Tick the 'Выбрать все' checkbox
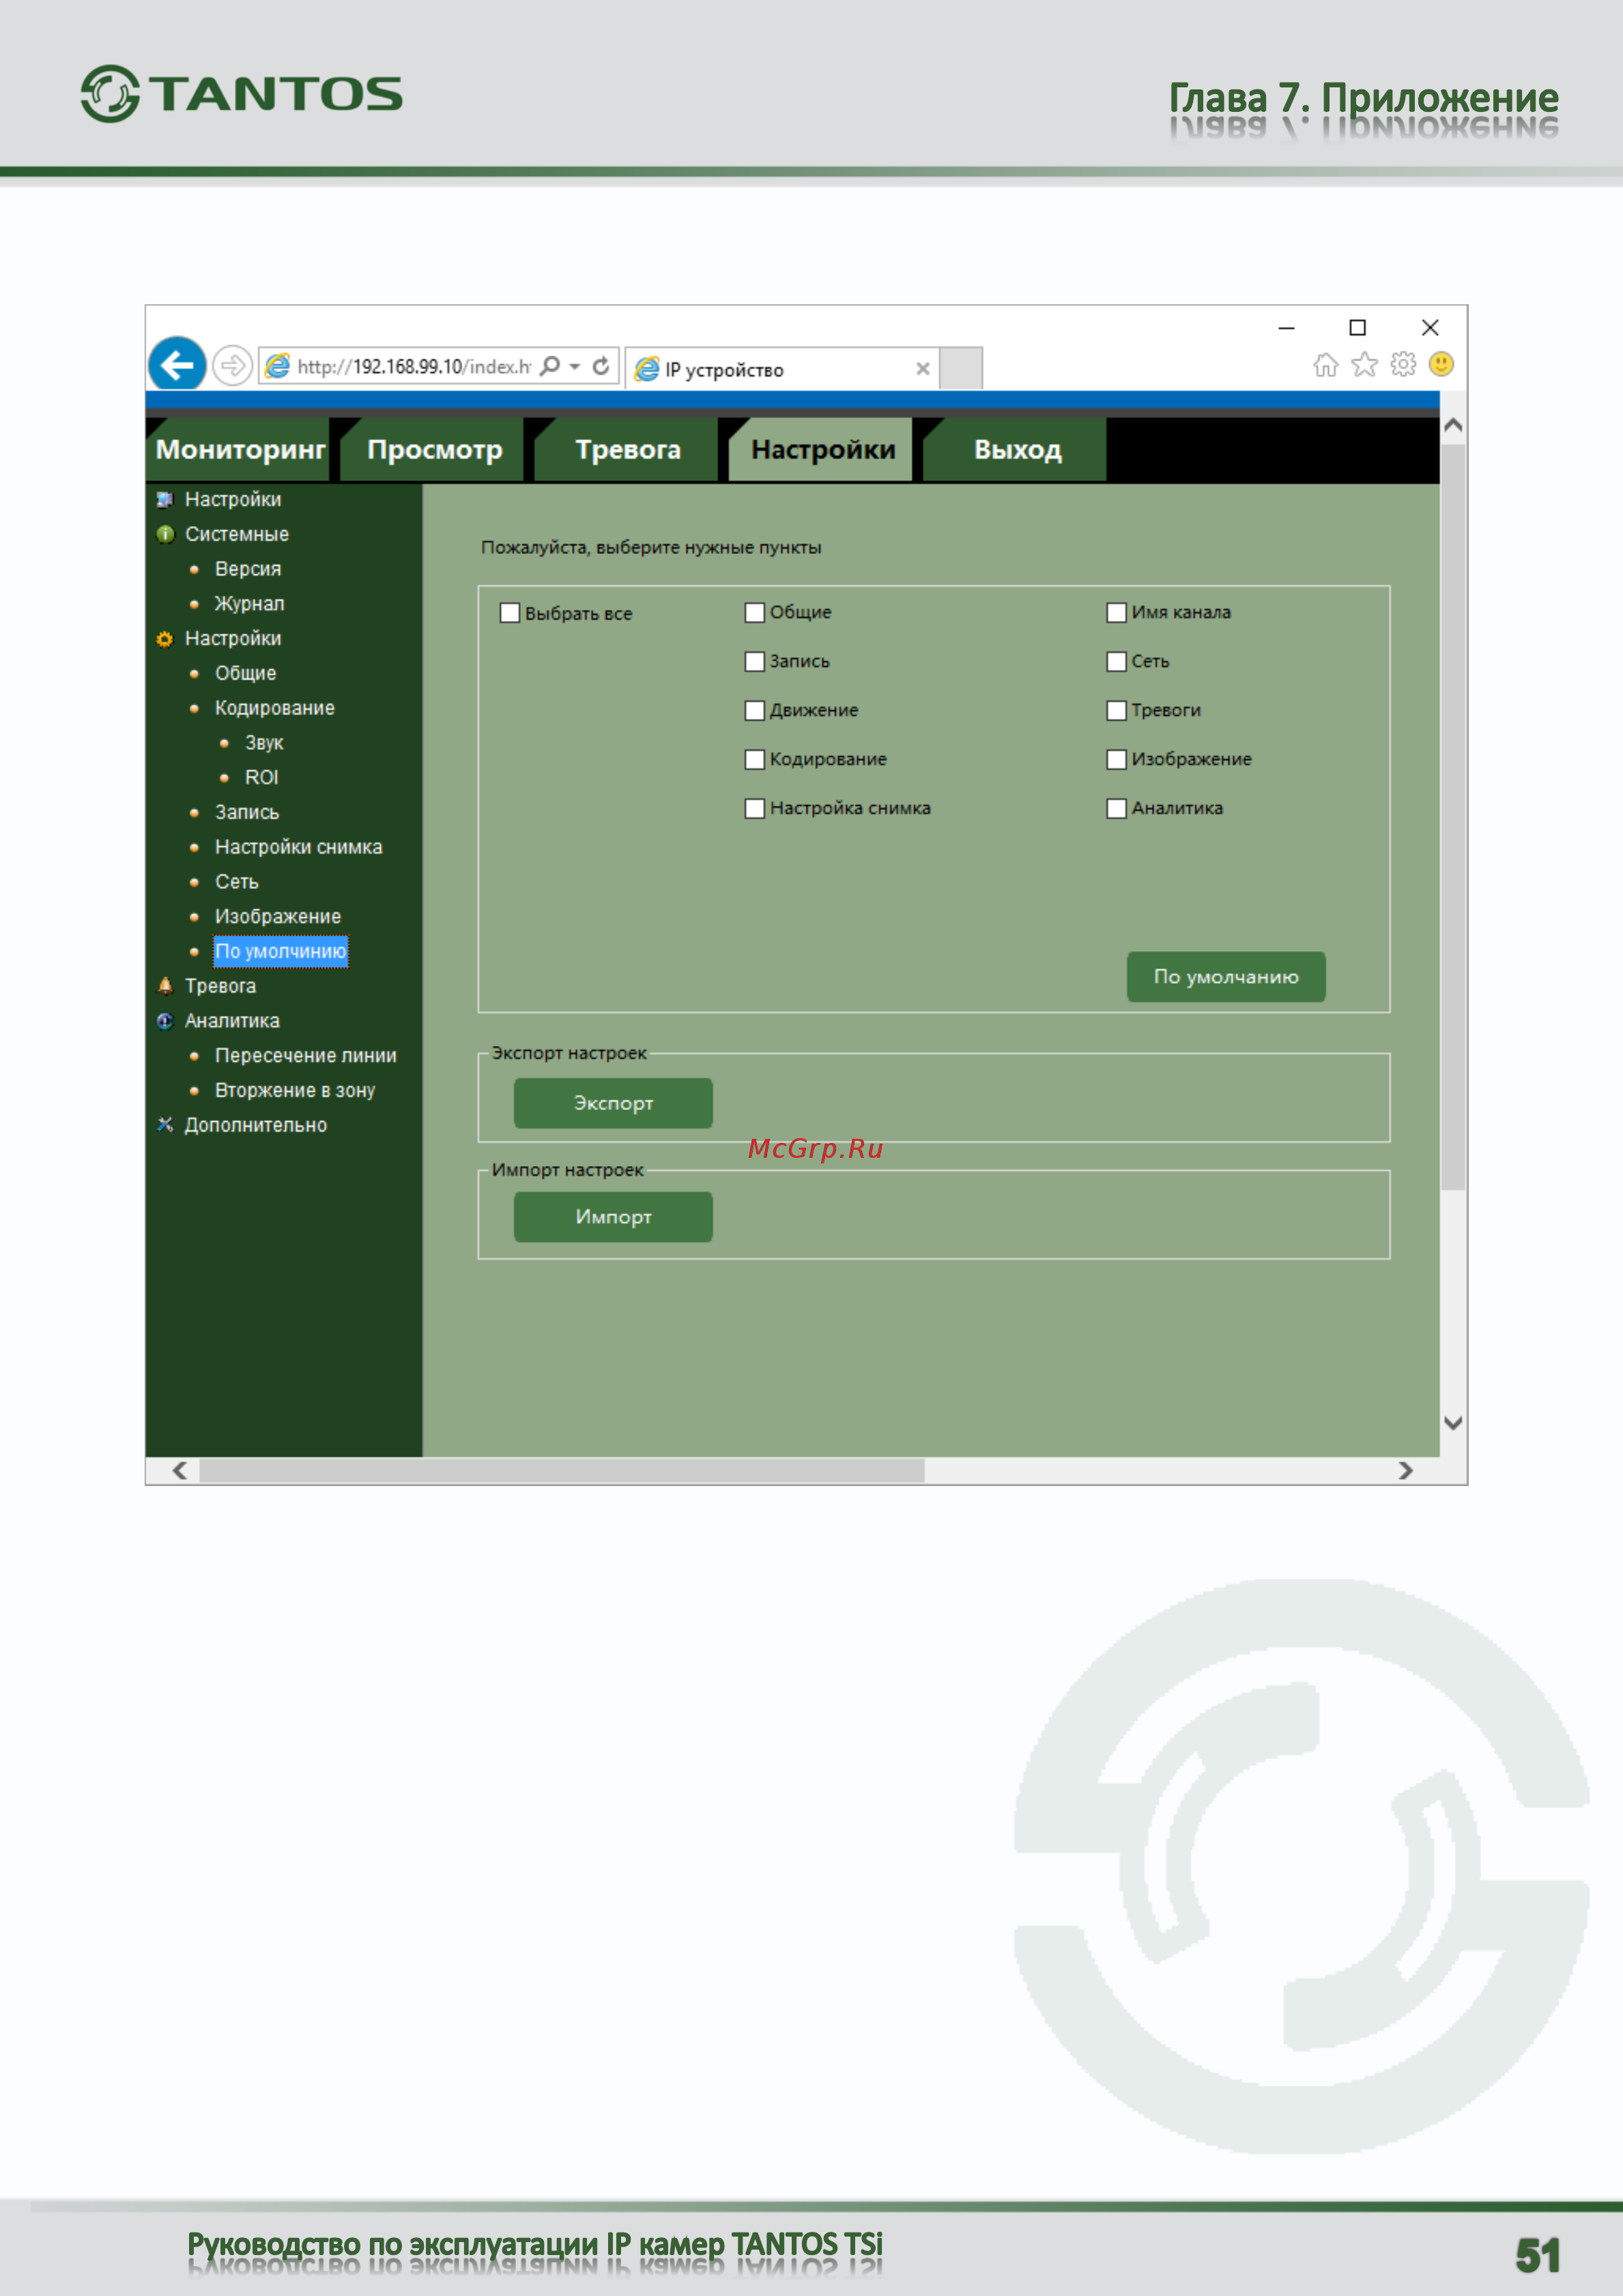The image size is (1623, 2296). [510, 613]
